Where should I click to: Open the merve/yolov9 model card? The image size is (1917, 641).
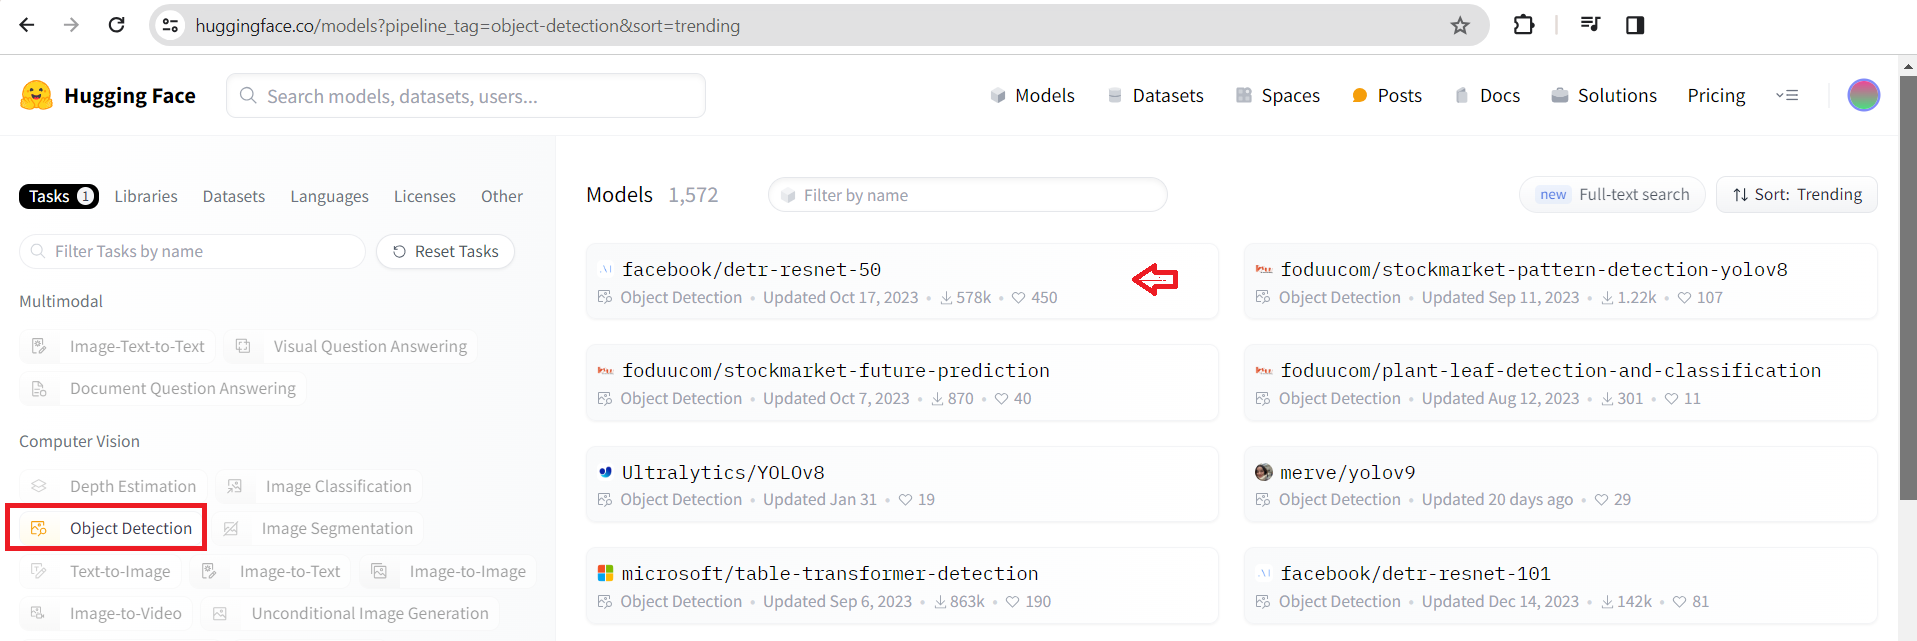tap(1560, 484)
